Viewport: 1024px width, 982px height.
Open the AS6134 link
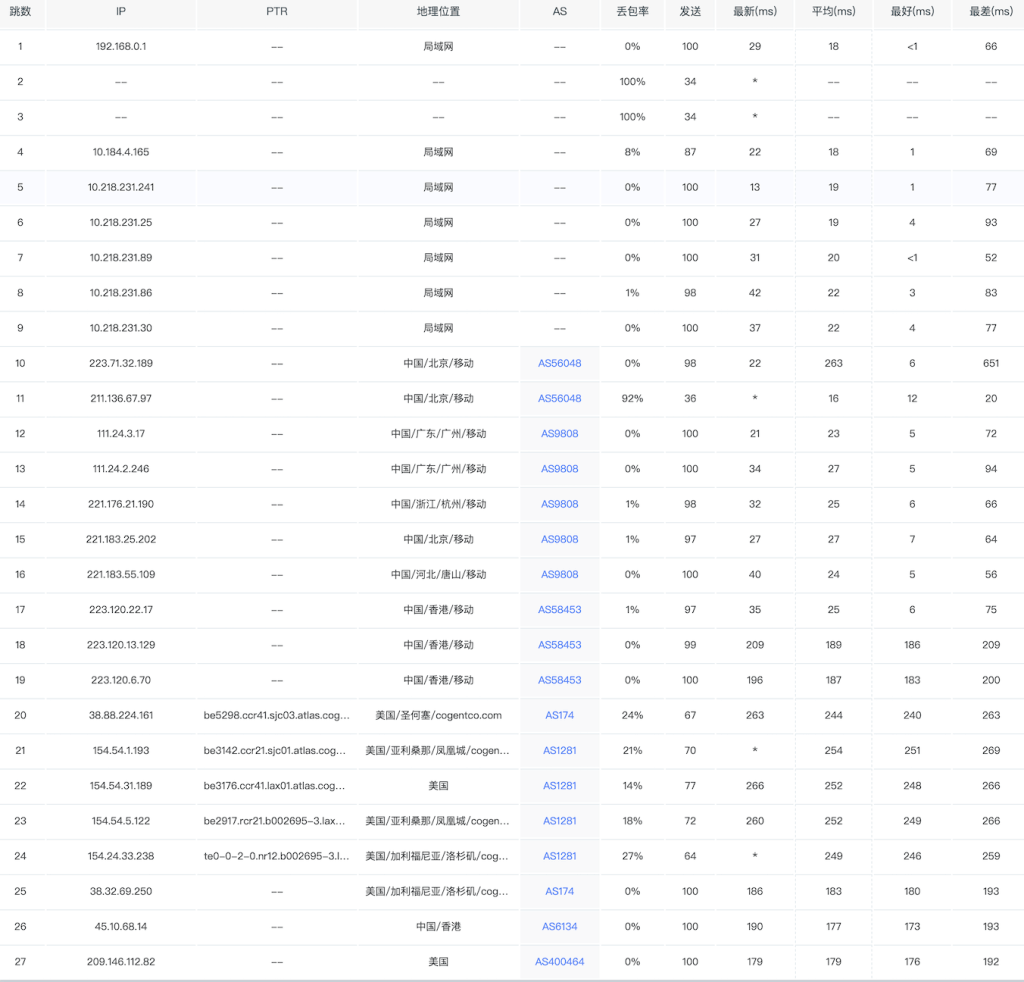559,926
